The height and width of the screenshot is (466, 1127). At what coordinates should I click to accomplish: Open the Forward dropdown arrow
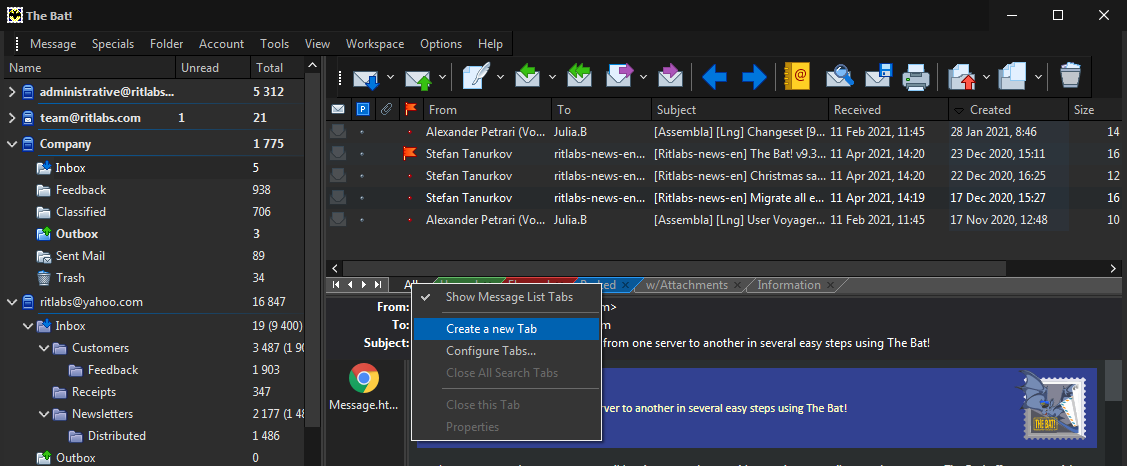click(643, 77)
